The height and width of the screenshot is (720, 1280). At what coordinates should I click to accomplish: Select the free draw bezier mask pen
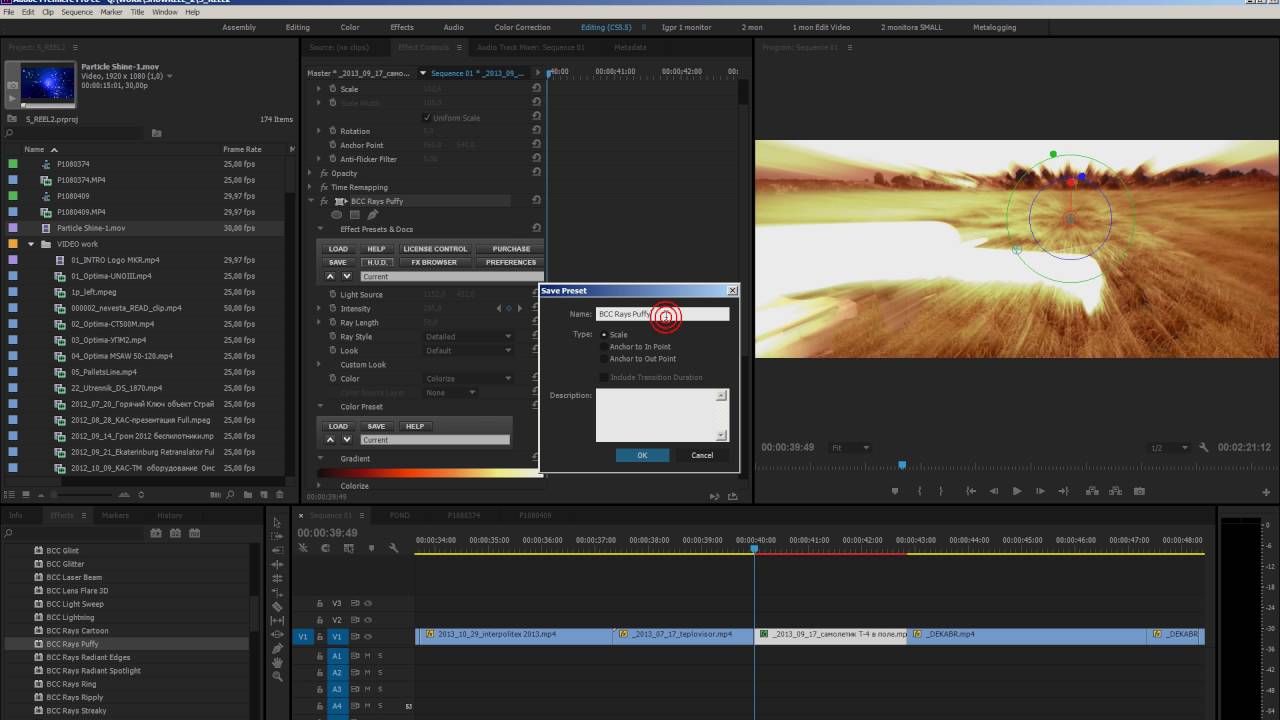pyautogui.click(x=372, y=215)
